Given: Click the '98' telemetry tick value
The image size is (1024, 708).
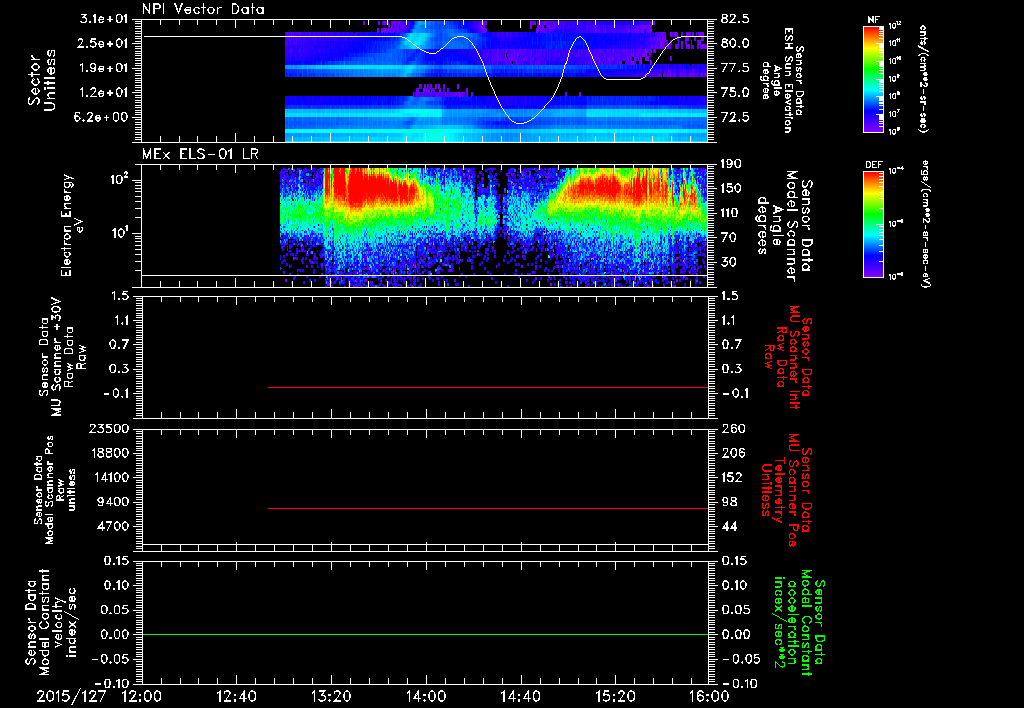Looking at the screenshot, I should click(x=729, y=502).
